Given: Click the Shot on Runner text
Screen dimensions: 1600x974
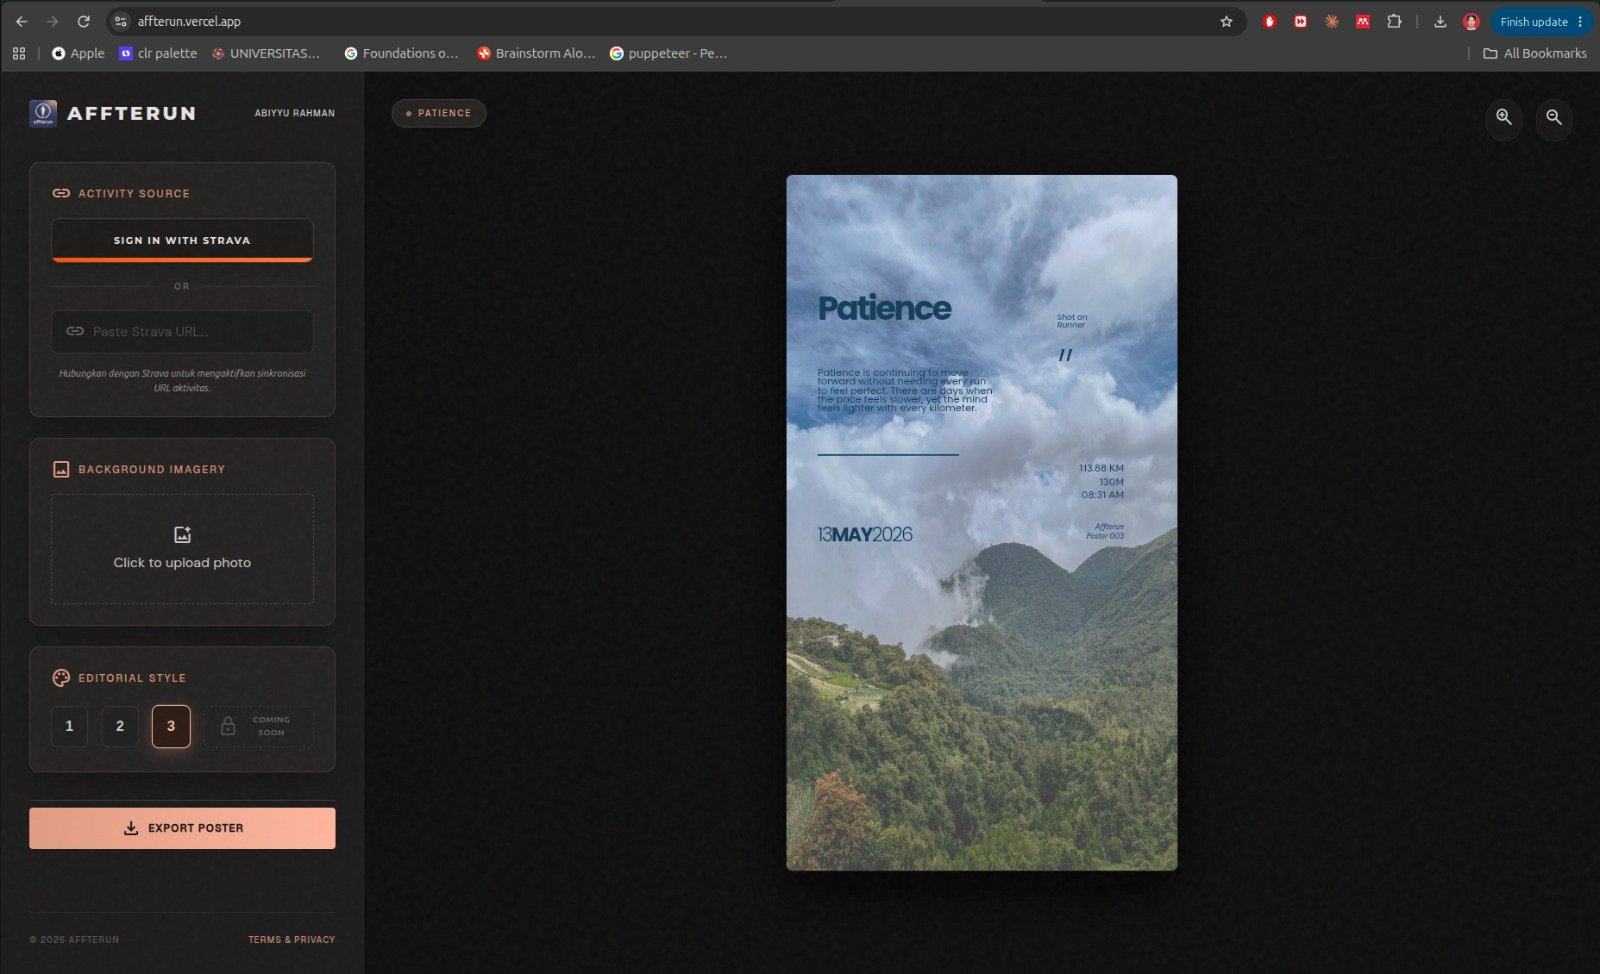Looking at the screenshot, I should point(1072,321).
